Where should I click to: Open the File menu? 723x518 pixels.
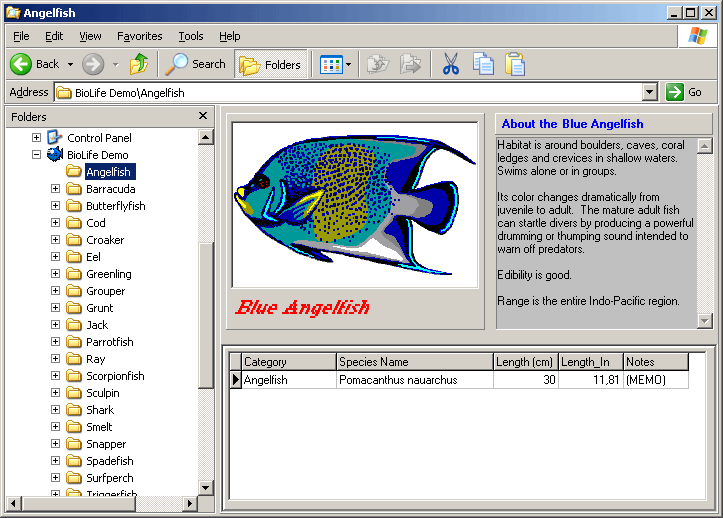[21, 36]
